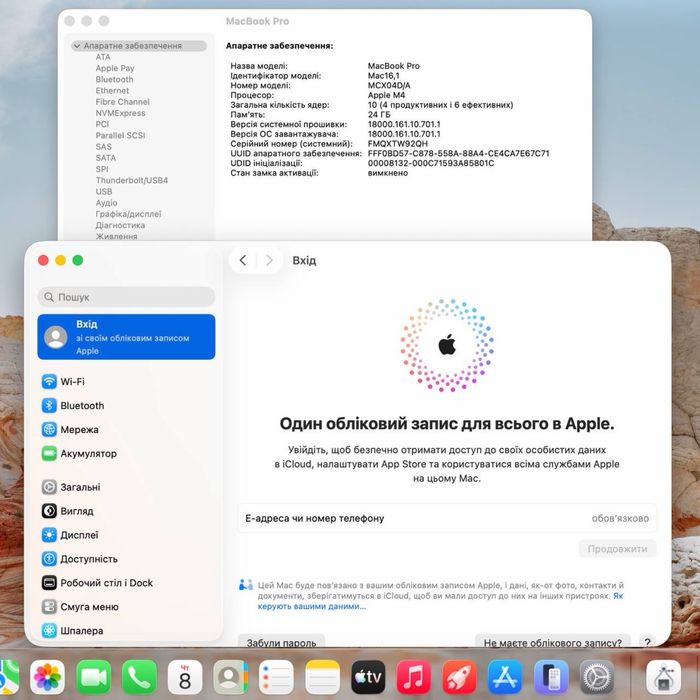Collapse Апаратне забезпечення tree in MacBook Pro window
The width and height of the screenshot is (700, 700).
[x=77, y=46]
